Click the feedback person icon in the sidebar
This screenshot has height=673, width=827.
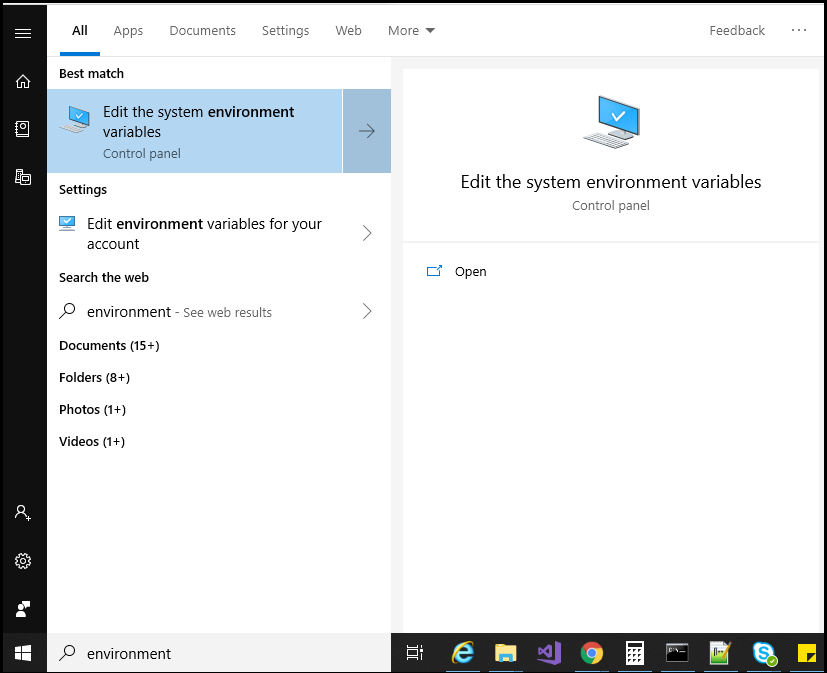[23, 609]
